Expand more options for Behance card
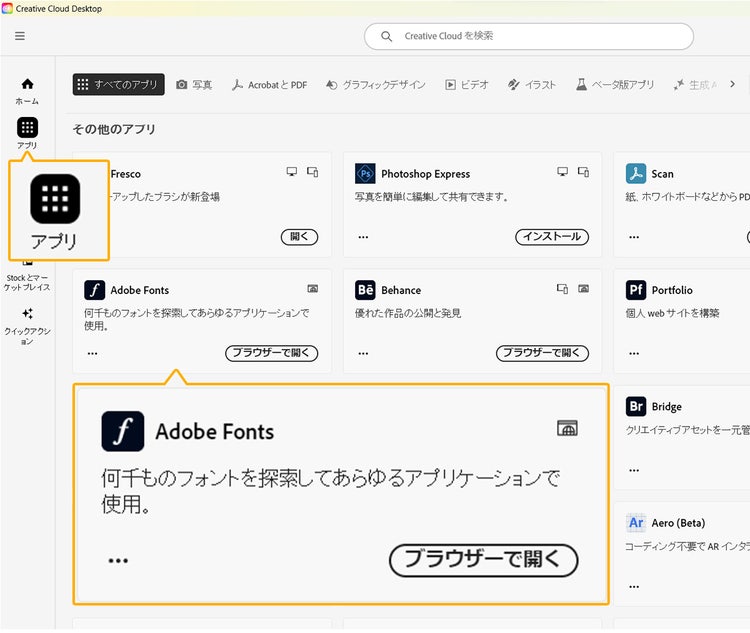The image size is (750, 633). tap(363, 353)
